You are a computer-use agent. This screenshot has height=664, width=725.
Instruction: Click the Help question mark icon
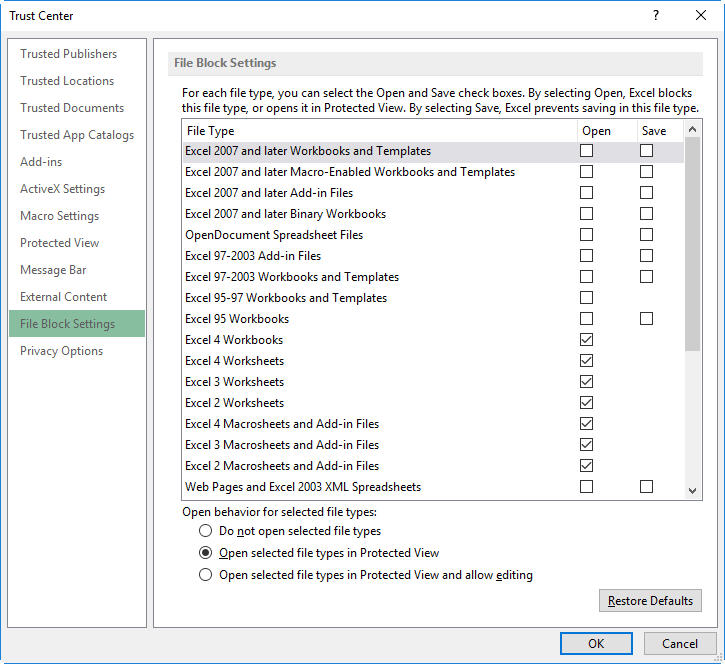coord(656,16)
